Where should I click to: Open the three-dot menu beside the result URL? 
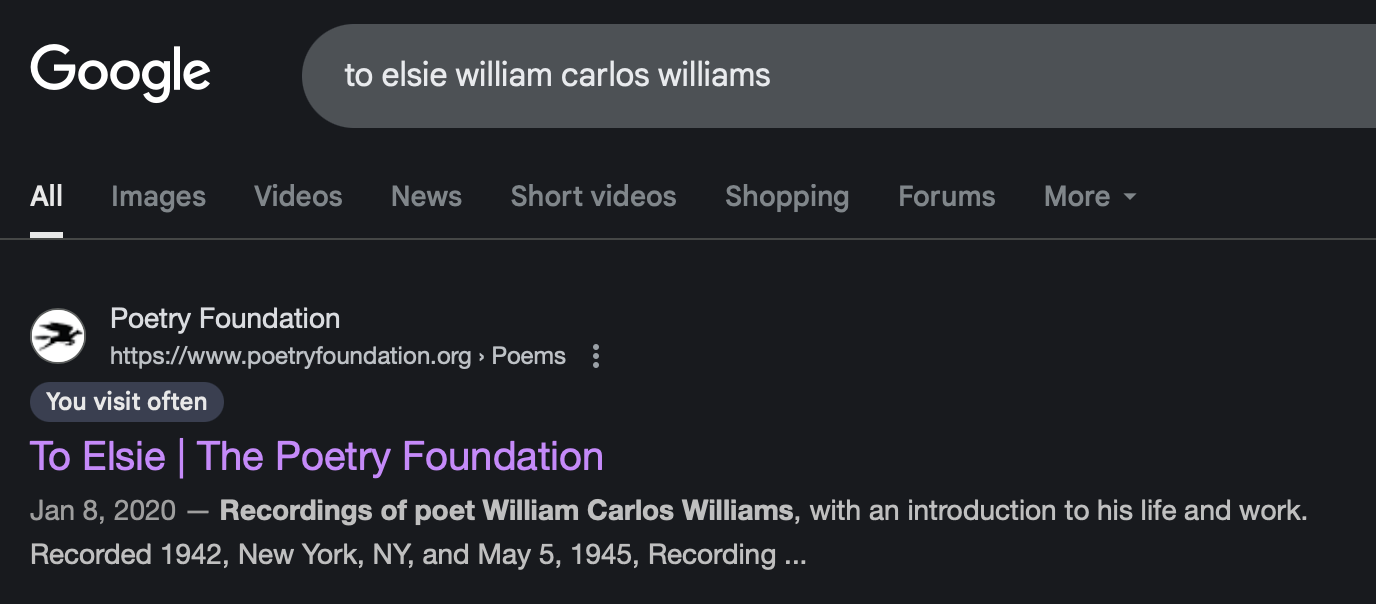tap(596, 356)
